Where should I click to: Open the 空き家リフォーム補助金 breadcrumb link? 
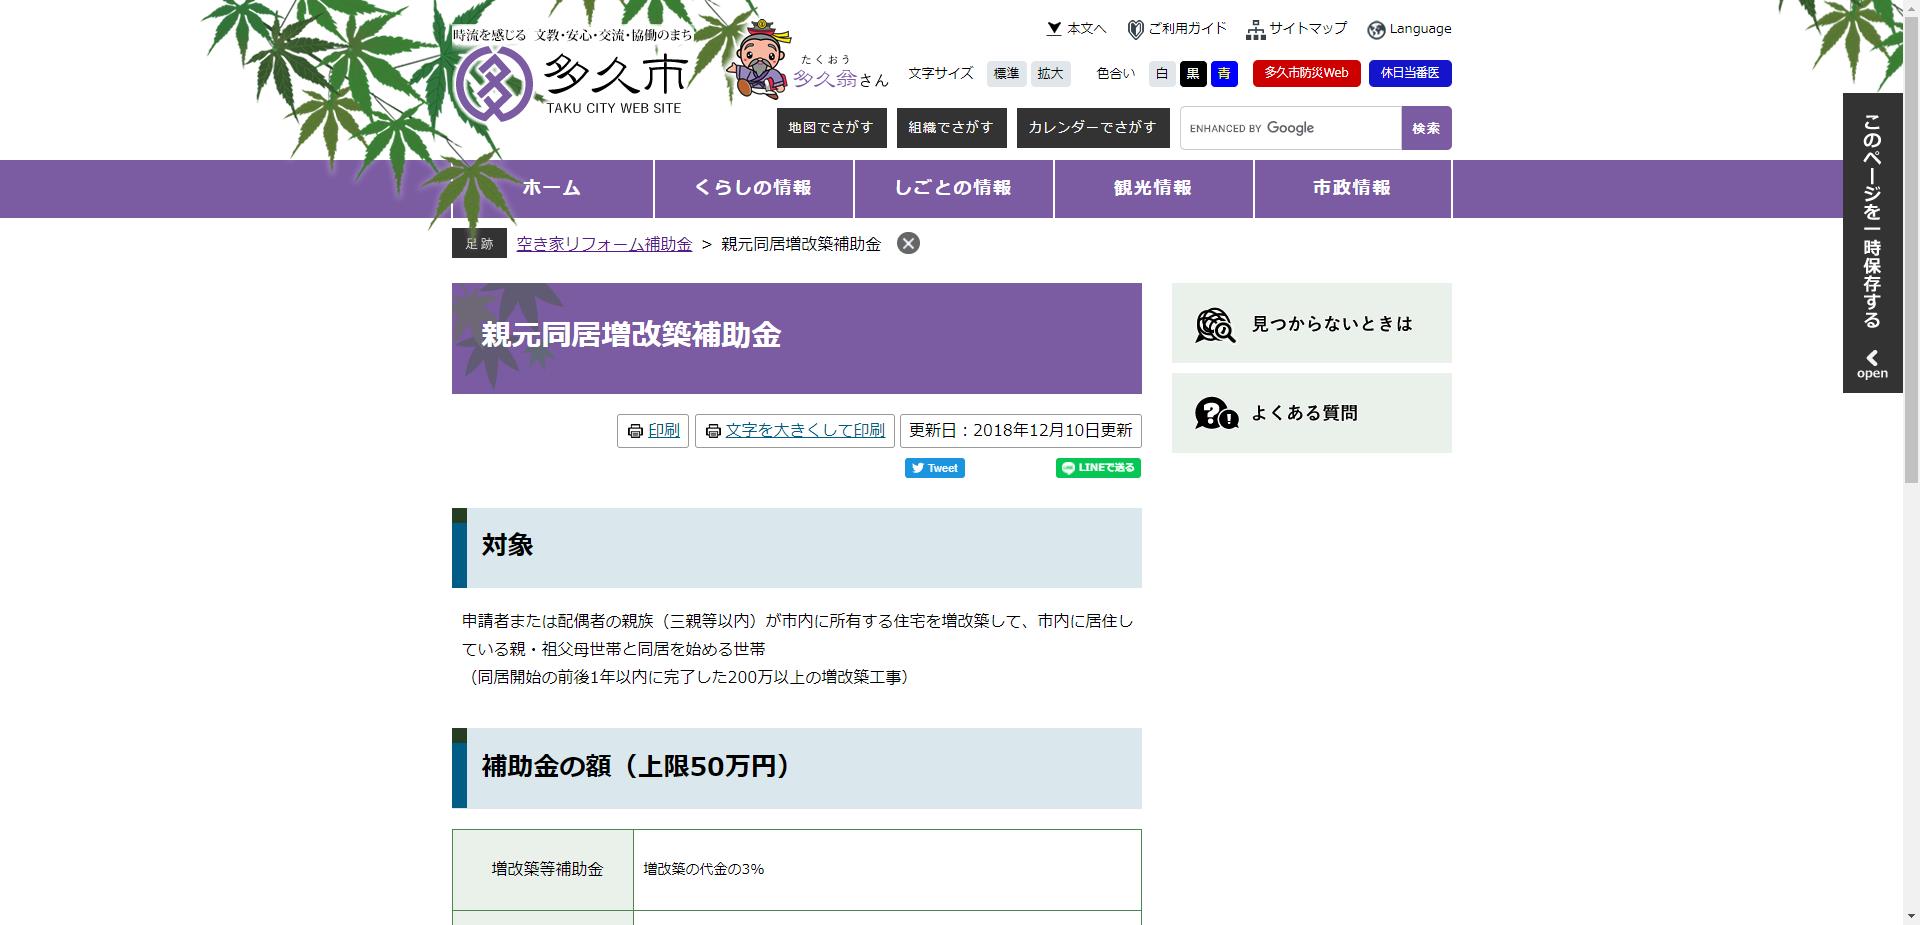pyautogui.click(x=602, y=243)
